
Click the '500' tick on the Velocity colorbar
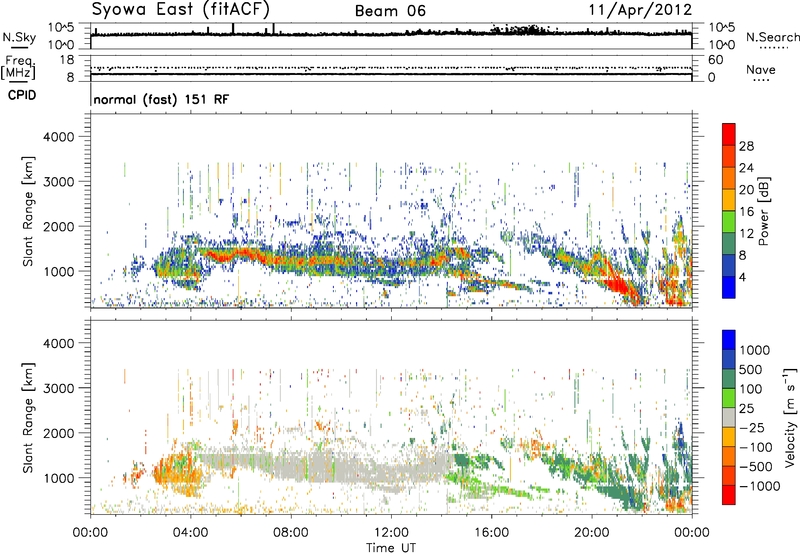click(751, 369)
